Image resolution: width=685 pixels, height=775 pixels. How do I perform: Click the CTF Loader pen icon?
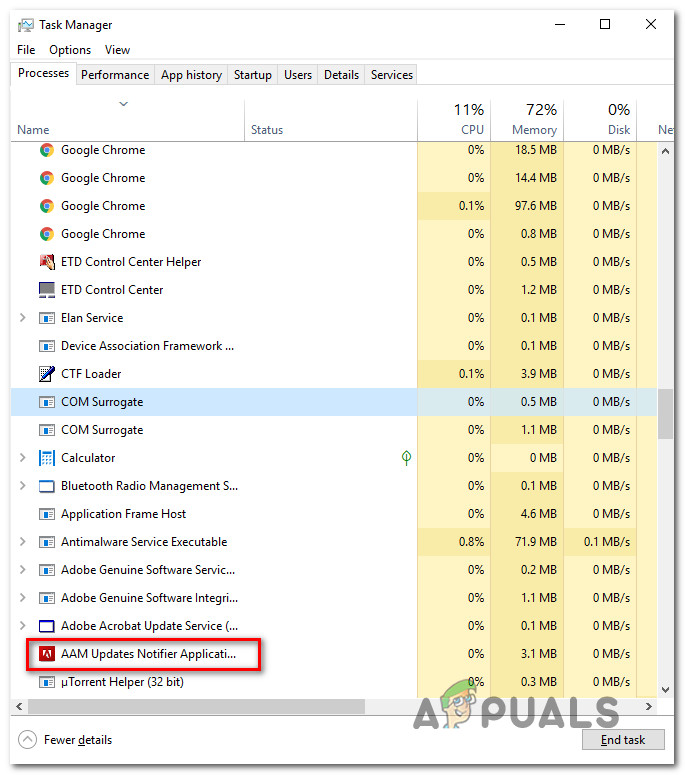coord(47,374)
